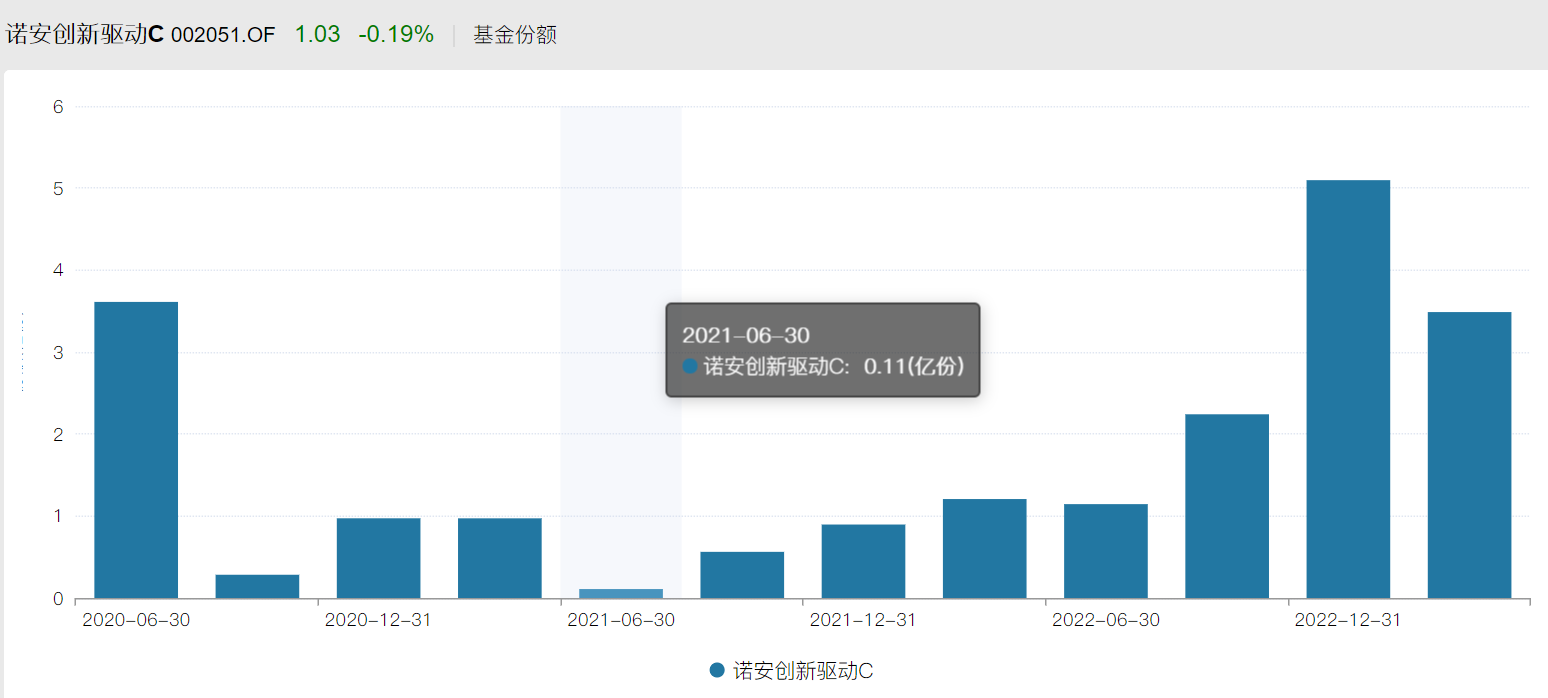
Task: Select the bar at 2022-06-30
Action: point(1105,551)
